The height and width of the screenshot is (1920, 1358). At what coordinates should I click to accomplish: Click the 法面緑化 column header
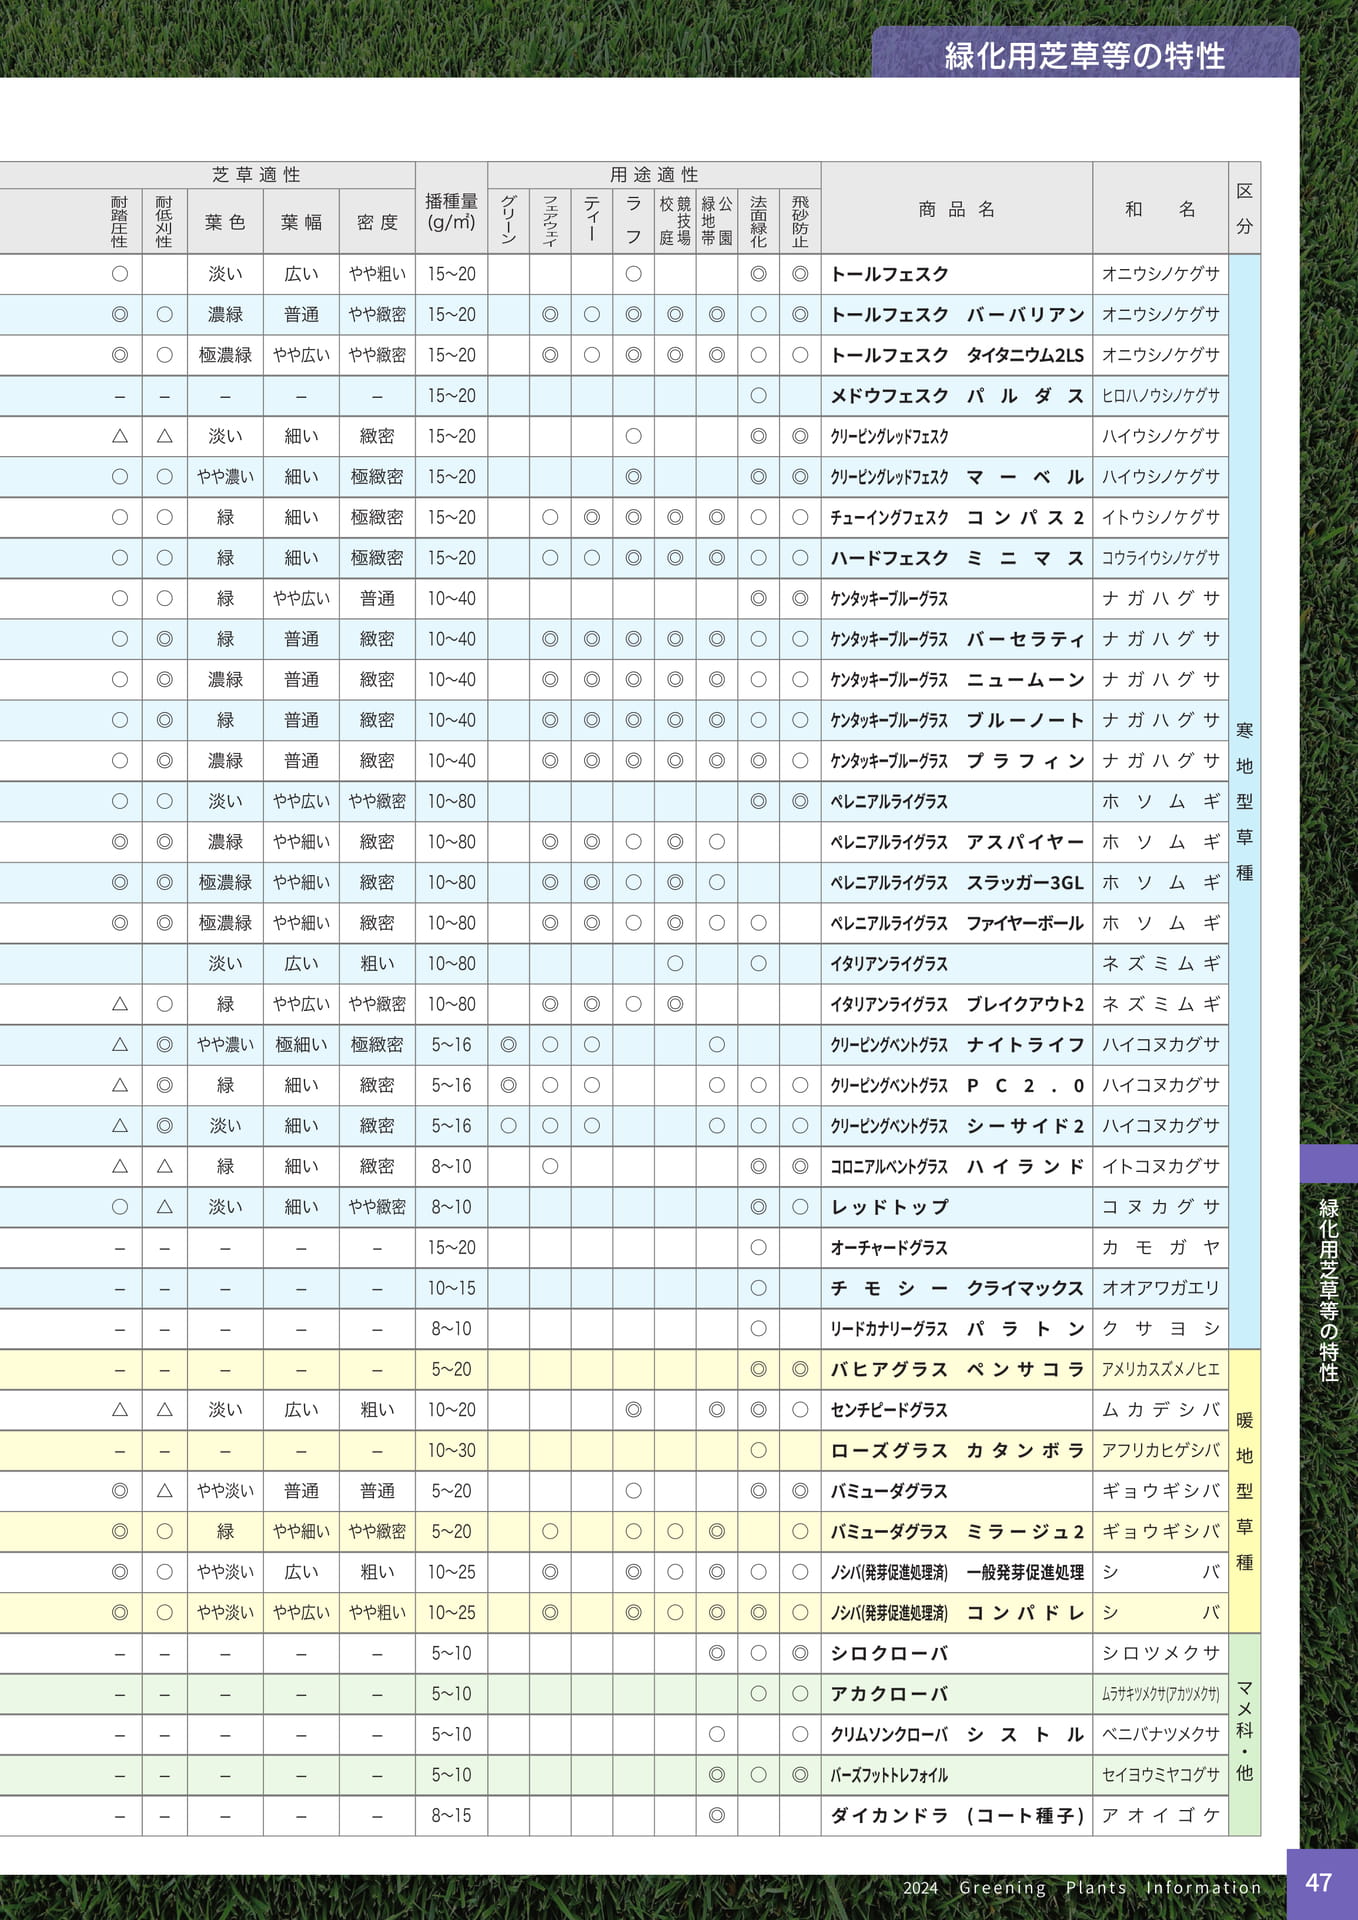(x=758, y=221)
